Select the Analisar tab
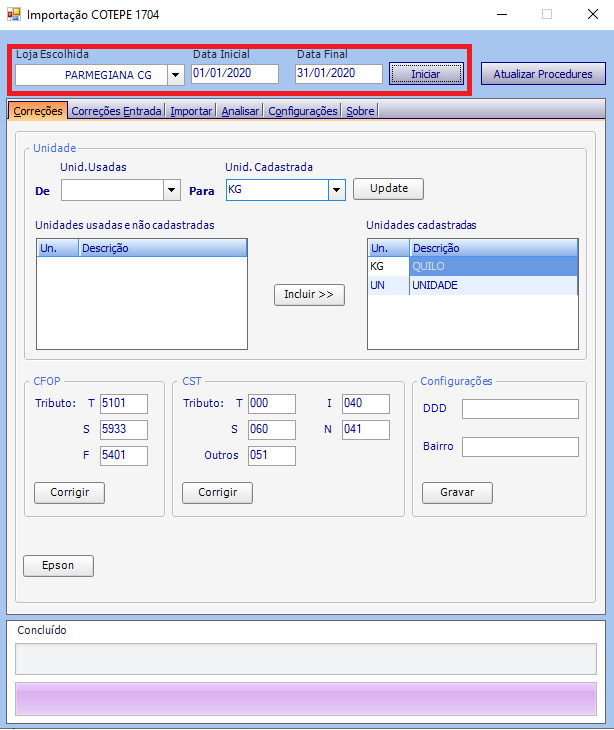Viewport: 614px width, 730px height. [240, 111]
